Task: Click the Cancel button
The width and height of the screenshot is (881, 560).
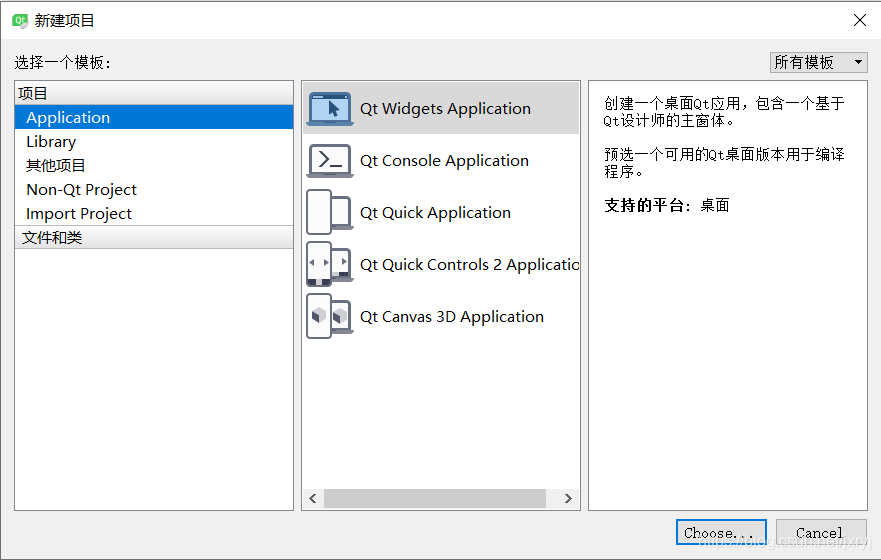Action: point(820,532)
